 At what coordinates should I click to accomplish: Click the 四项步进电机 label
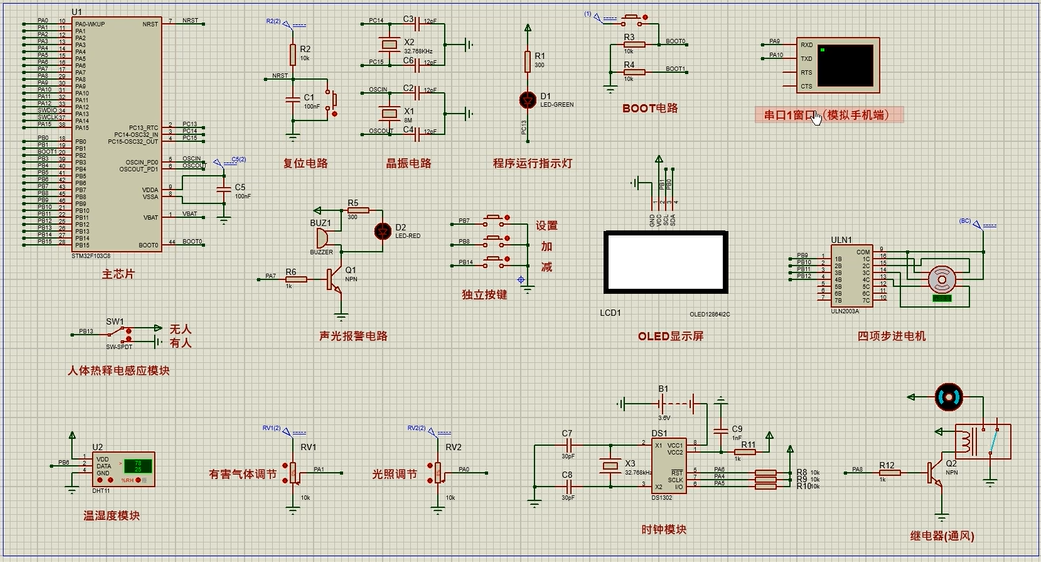tap(891, 336)
